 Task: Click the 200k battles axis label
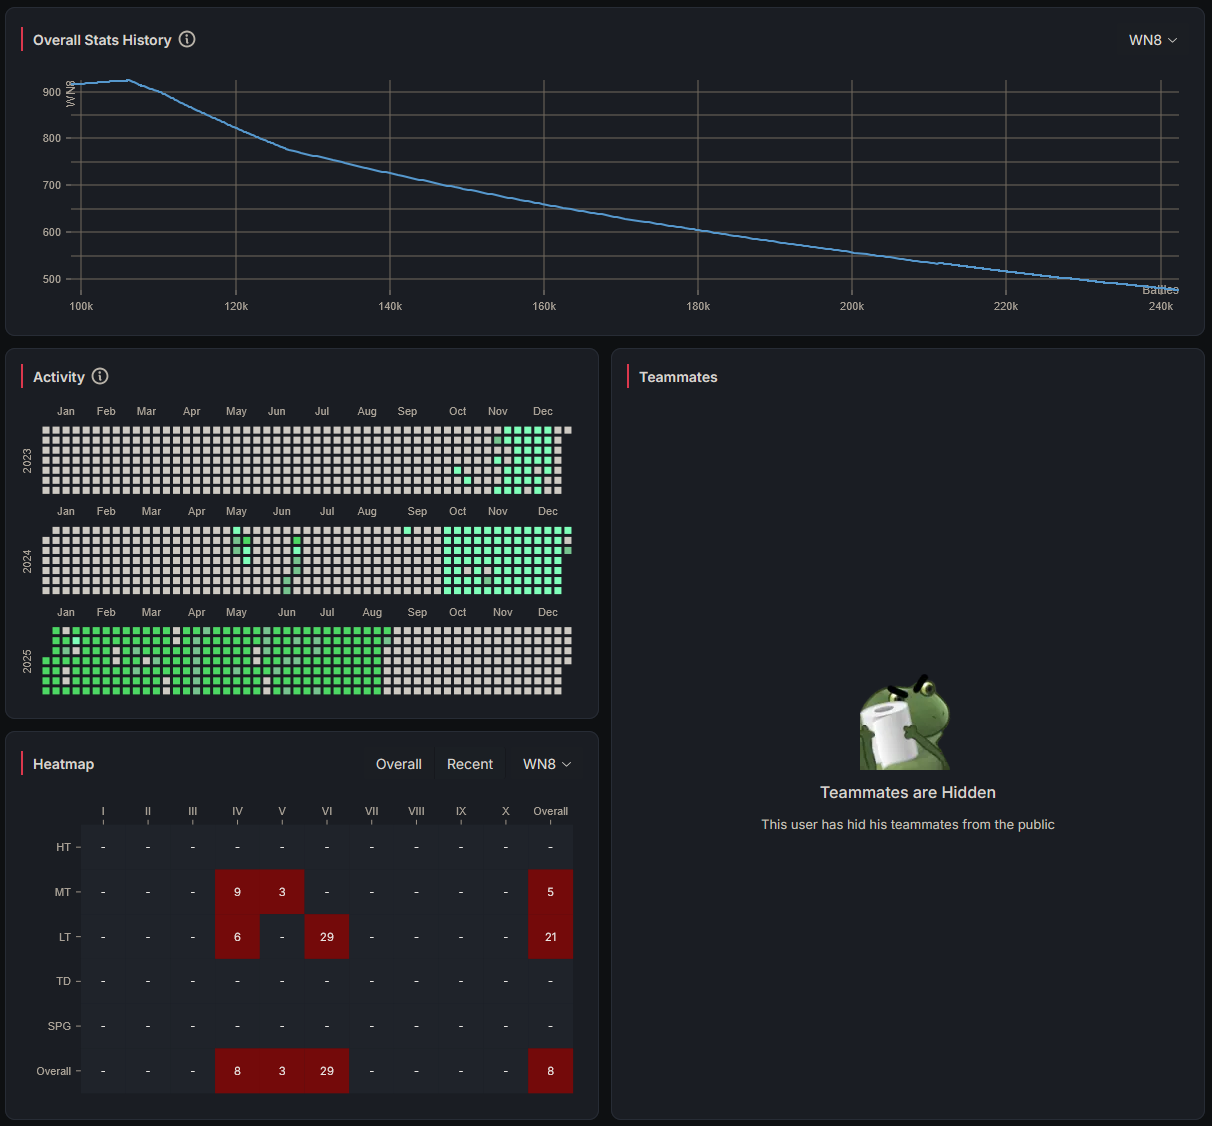pos(852,306)
